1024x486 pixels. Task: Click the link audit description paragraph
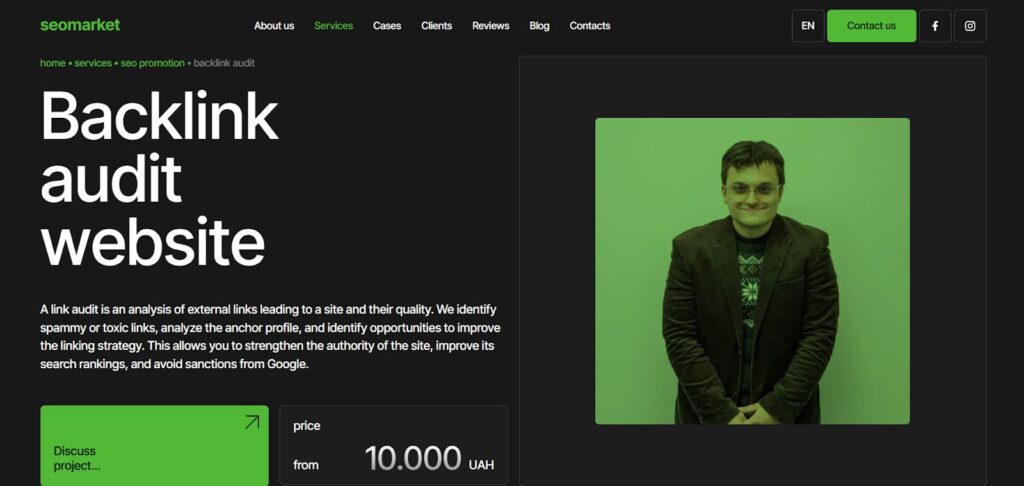tap(270, 336)
